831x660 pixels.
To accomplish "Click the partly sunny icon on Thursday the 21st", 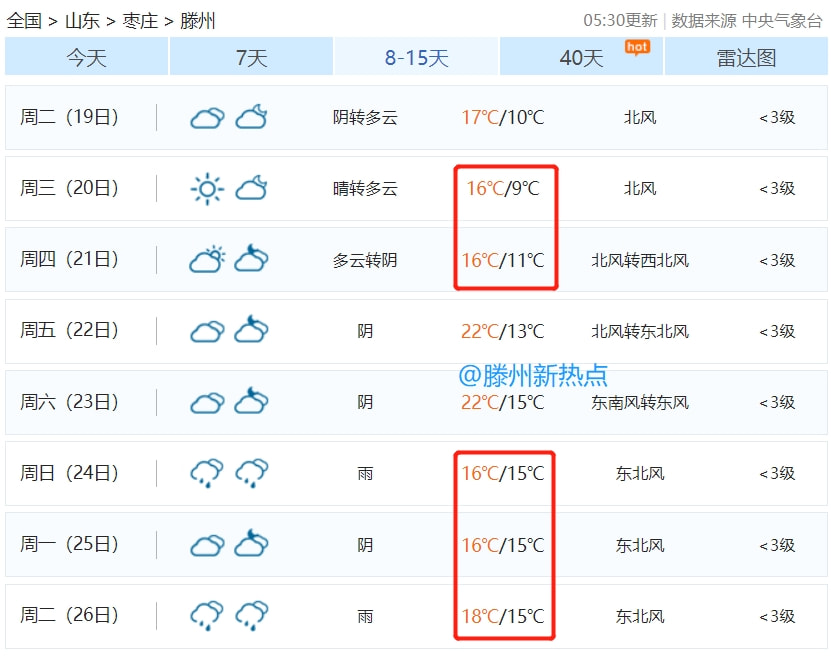I will pyautogui.click(x=207, y=260).
